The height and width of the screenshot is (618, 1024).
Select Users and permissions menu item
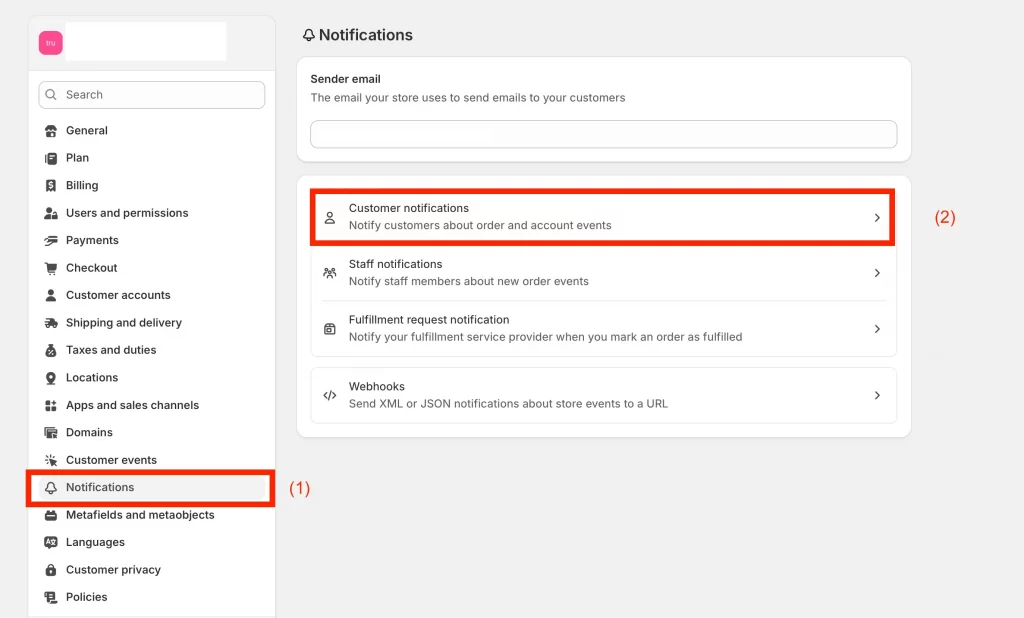(152, 213)
